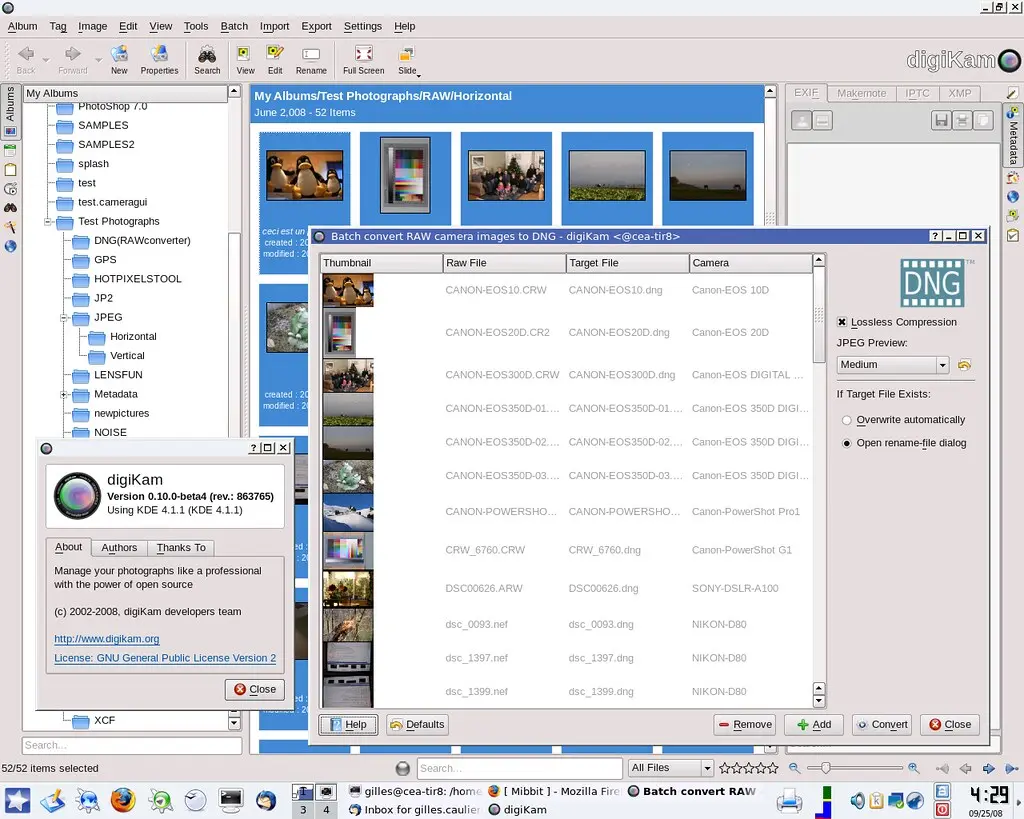Switch to the Authors tab in About digiKam
The height and width of the screenshot is (819, 1024).
point(119,547)
